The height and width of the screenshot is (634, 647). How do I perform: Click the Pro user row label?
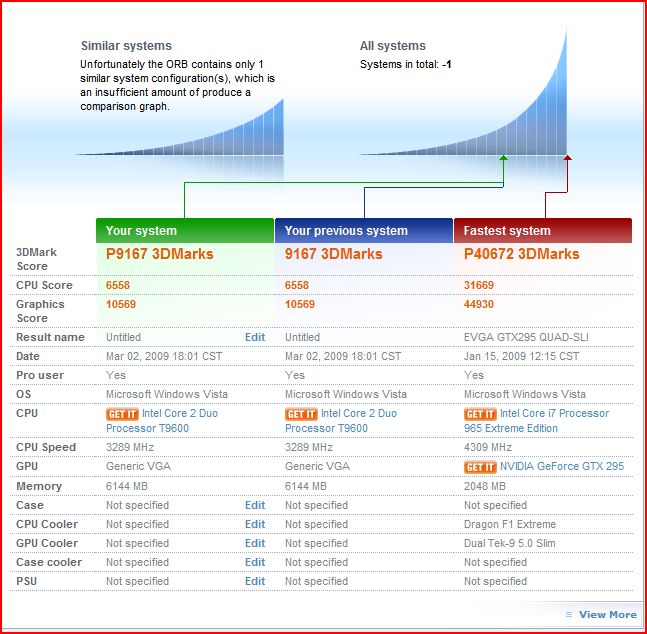pos(40,375)
